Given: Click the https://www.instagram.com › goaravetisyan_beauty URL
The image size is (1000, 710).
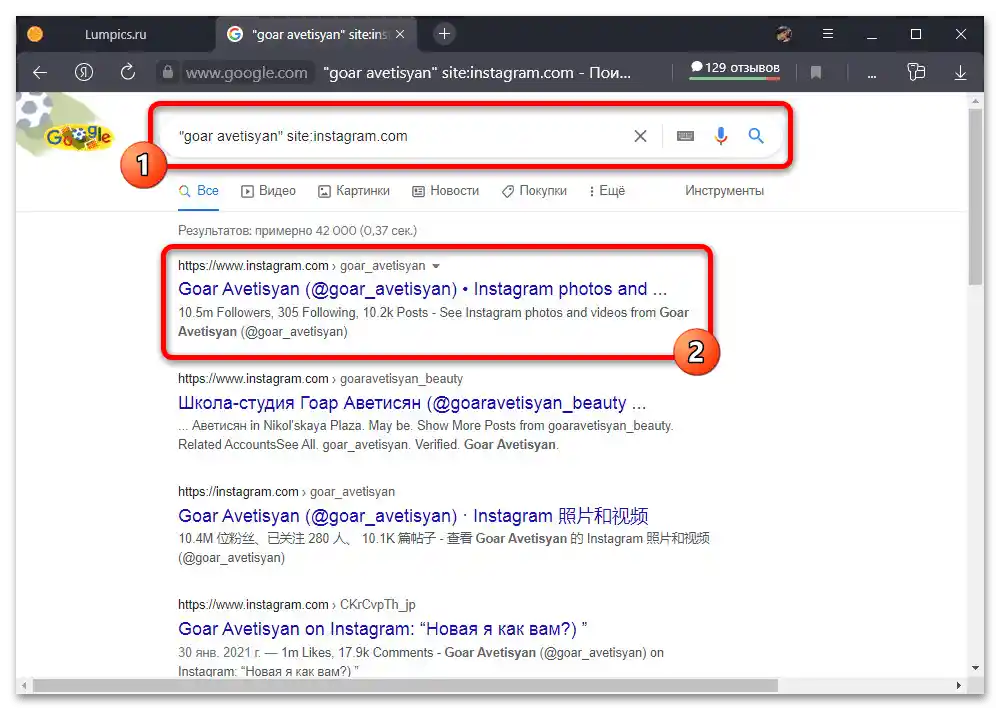Looking at the screenshot, I should pos(320,379).
